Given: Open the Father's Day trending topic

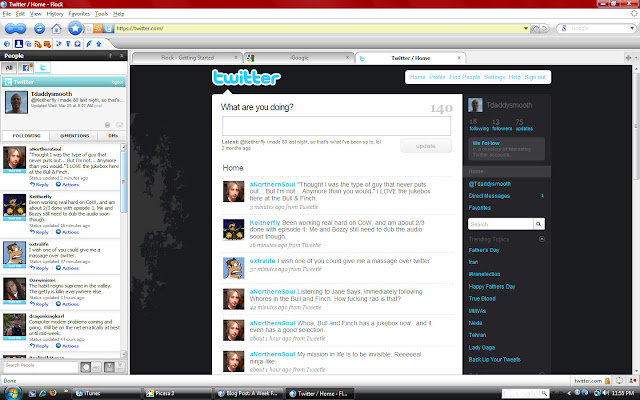Looking at the screenshot, I should (484, 250).
